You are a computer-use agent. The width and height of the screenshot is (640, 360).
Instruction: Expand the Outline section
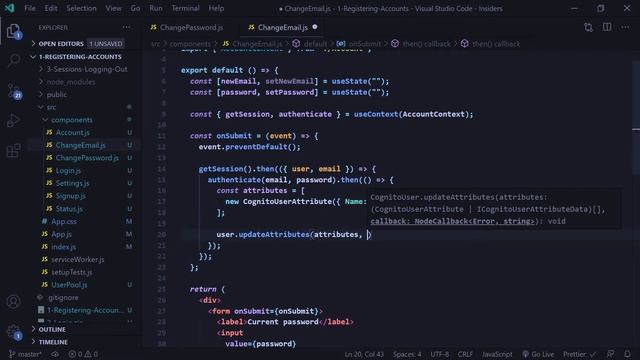pyautogui.click(x=52, y=329)
